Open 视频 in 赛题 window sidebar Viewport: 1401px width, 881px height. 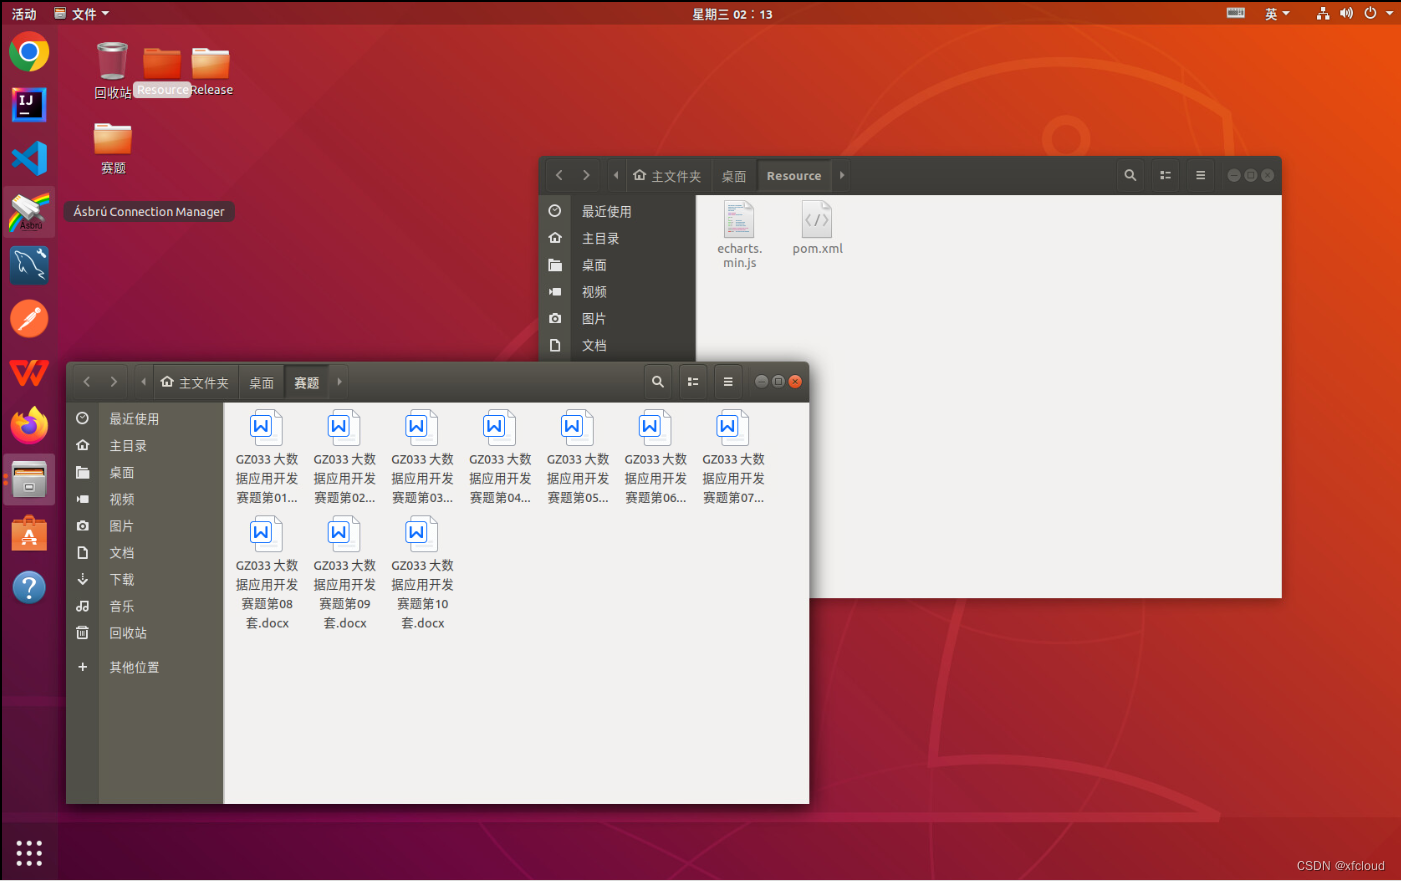145,499
